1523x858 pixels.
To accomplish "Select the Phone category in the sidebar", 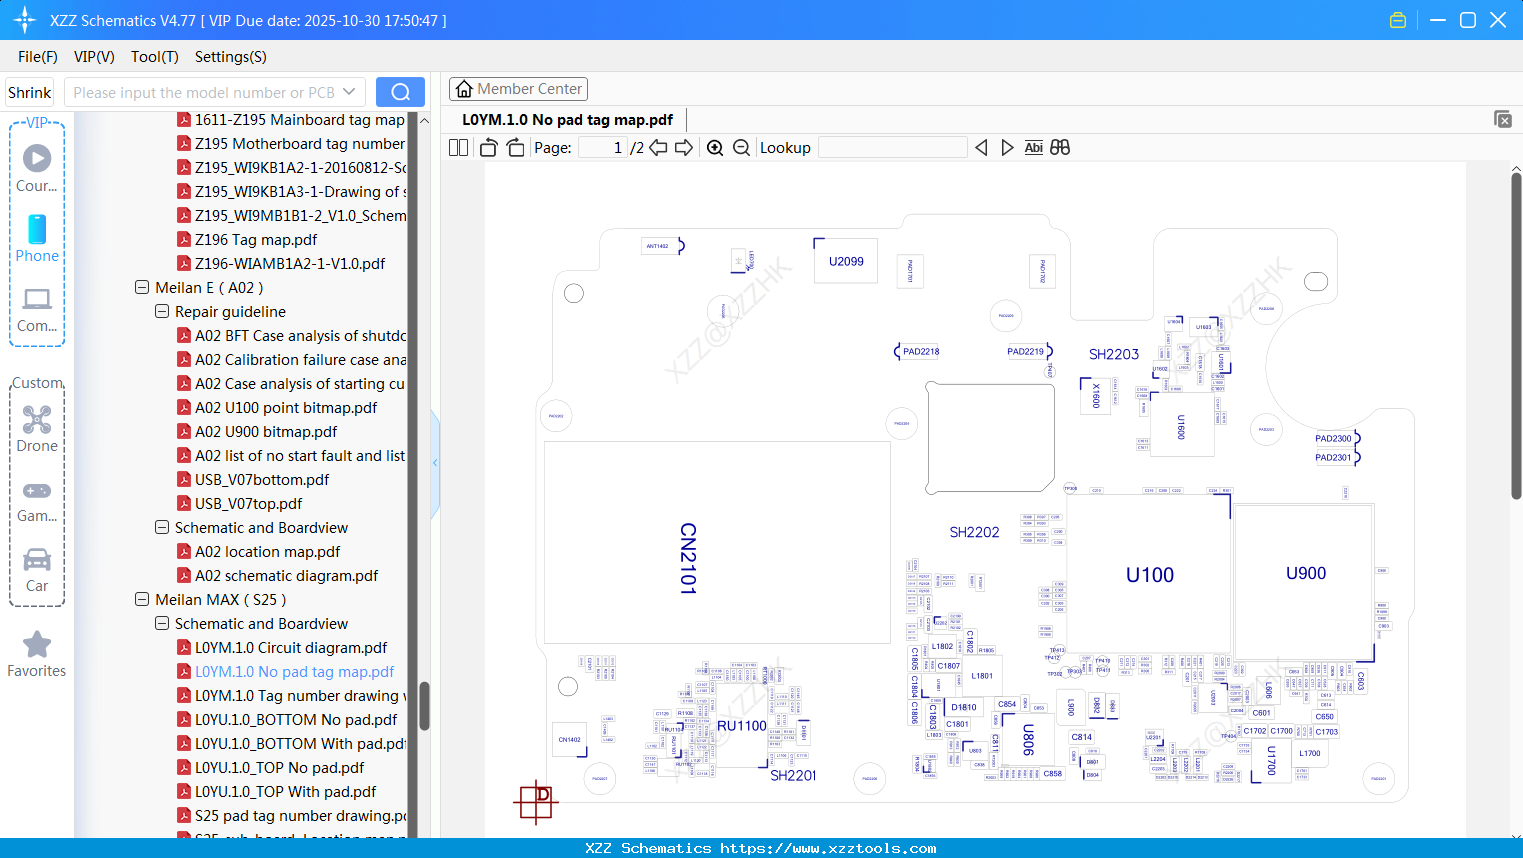I will tap(37, 240).
